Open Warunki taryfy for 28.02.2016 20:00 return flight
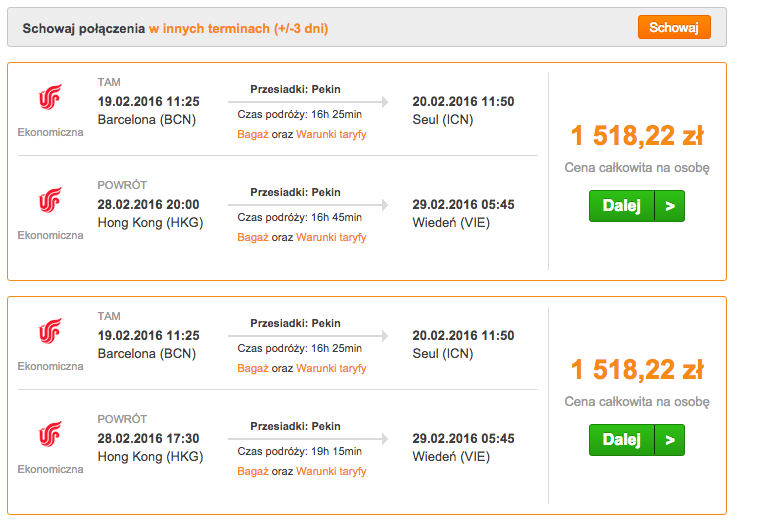Image resolution: width=770 pixels, height=526 pixels. tap(331, 237)
